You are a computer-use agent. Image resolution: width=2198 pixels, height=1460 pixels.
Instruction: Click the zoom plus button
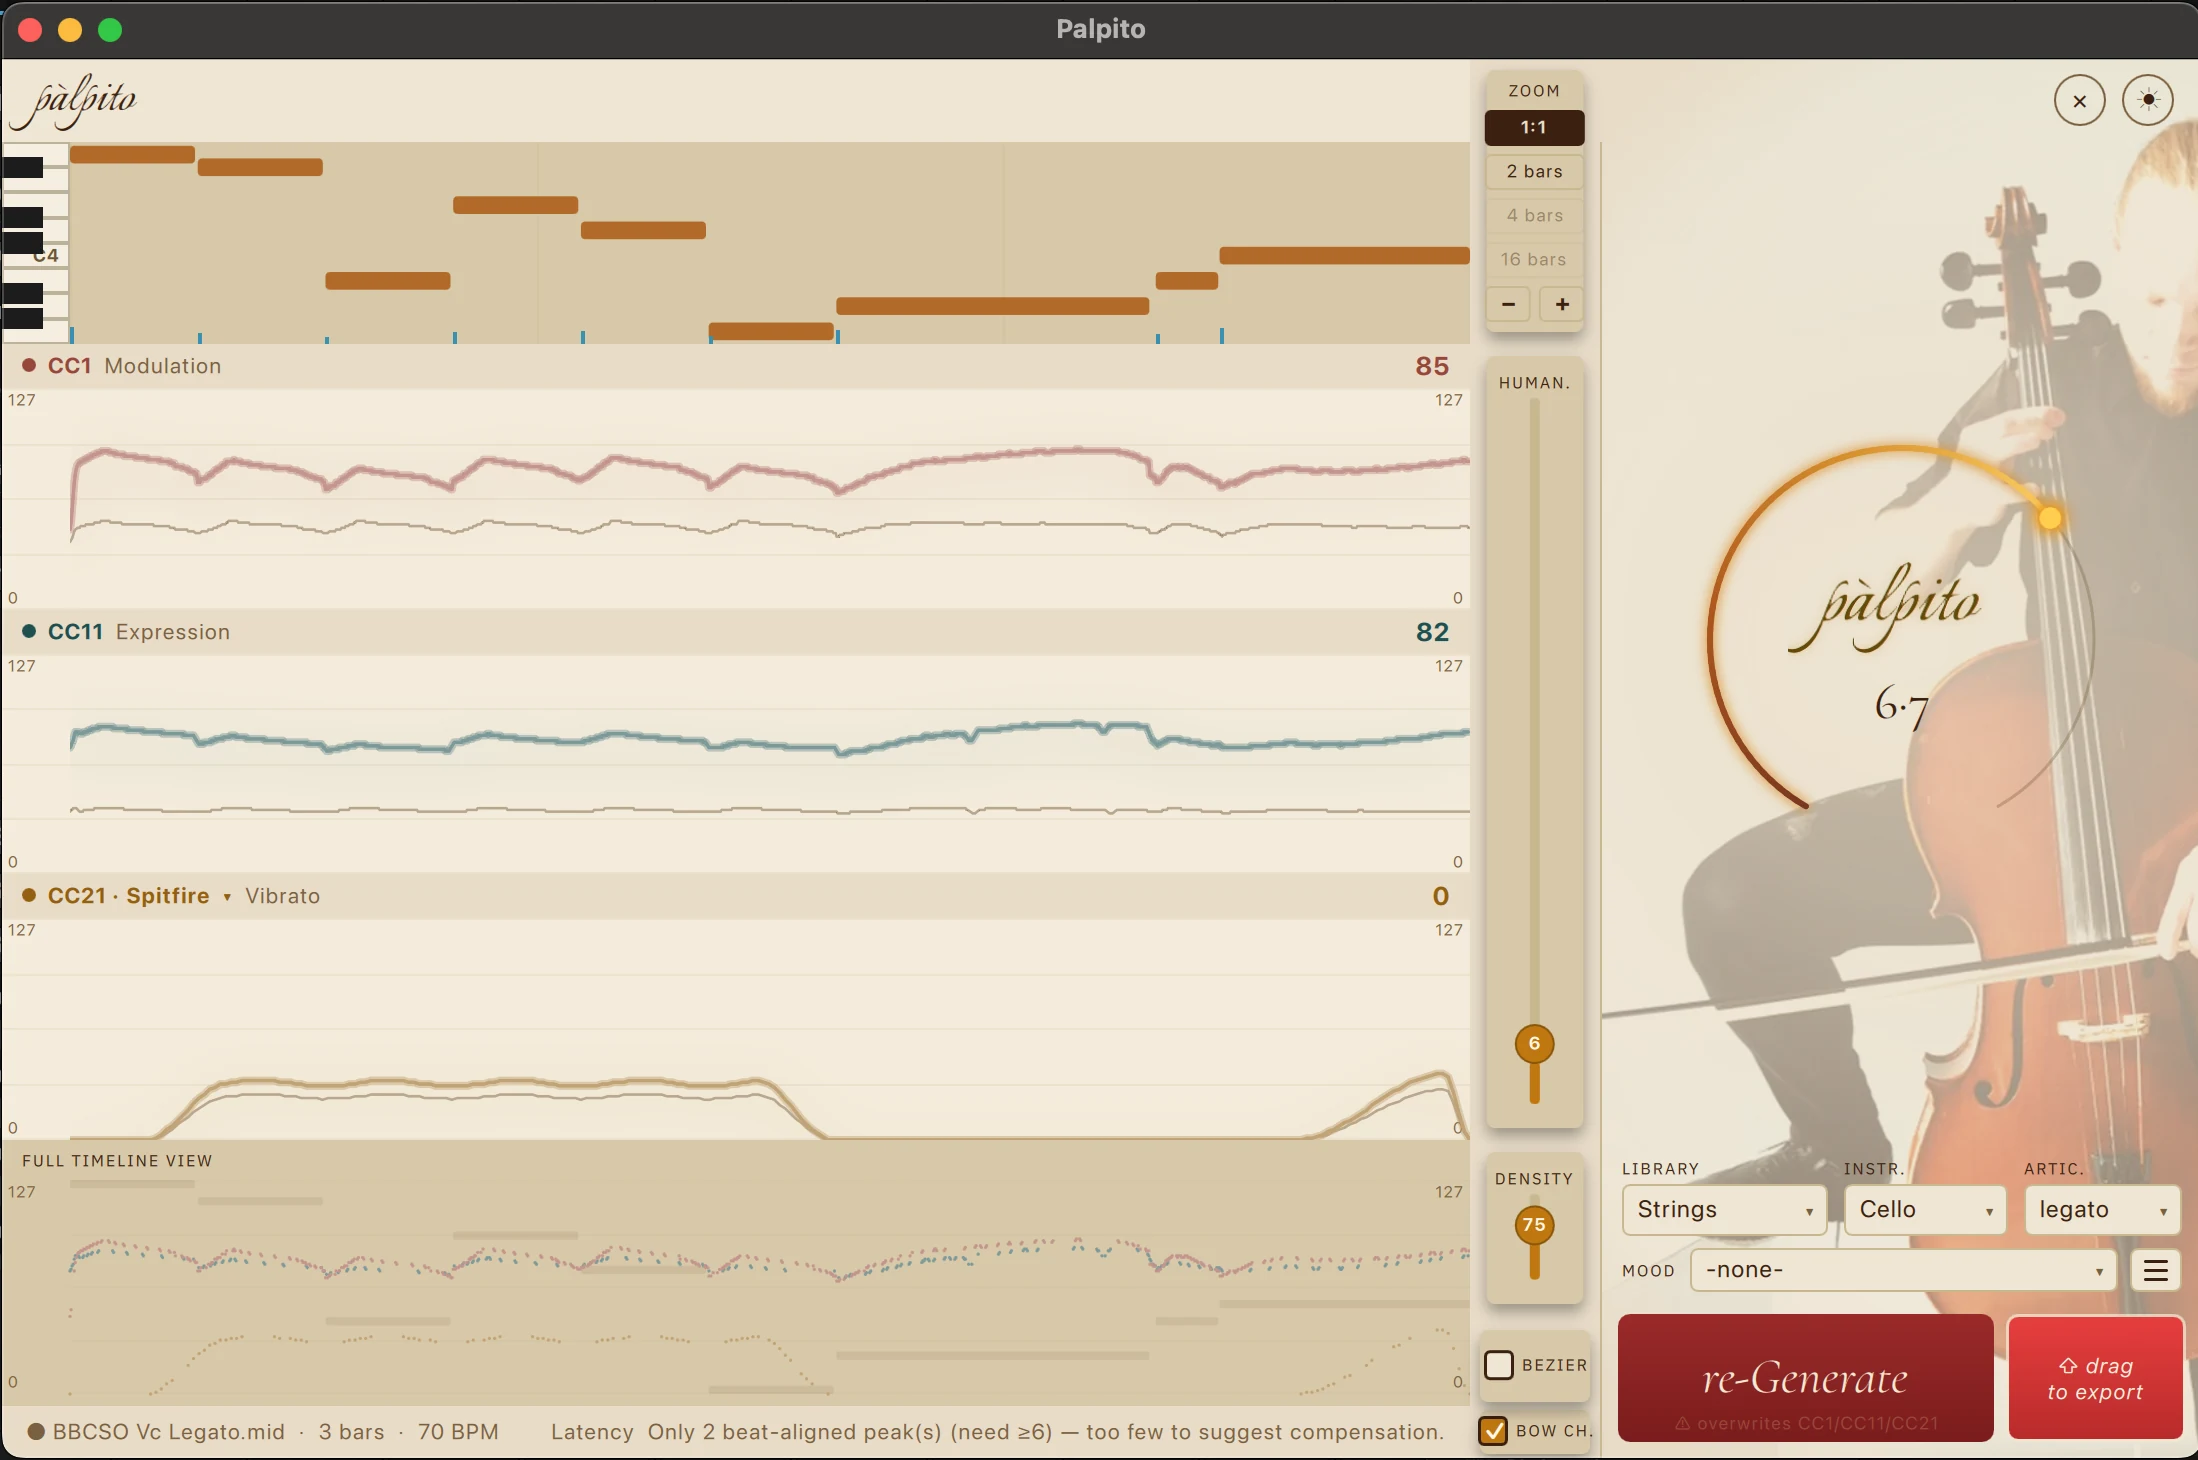(x=1562, y=304)
